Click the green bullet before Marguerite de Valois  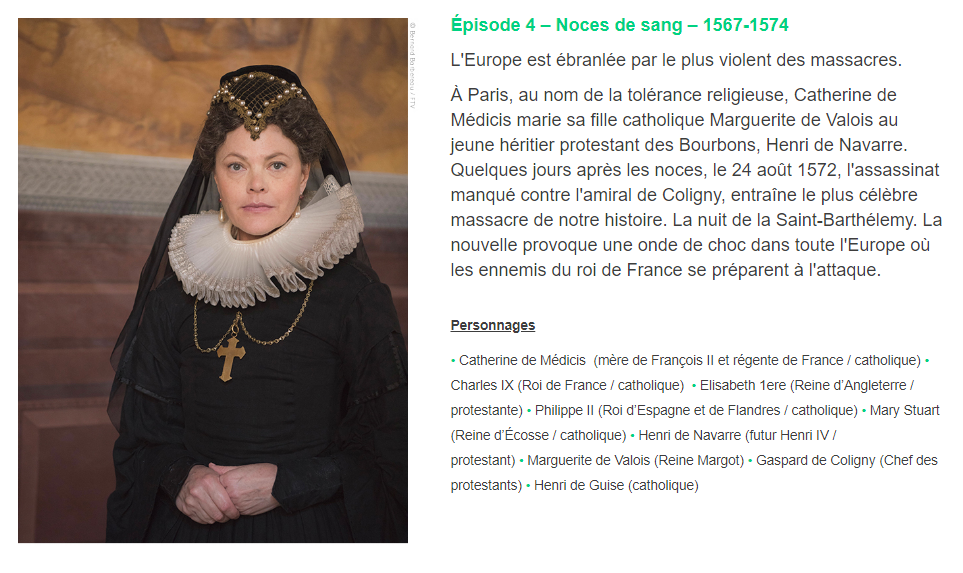click(521, 461)
